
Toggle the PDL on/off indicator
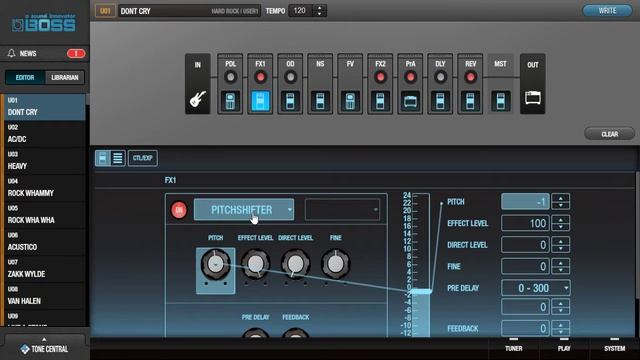230,77
